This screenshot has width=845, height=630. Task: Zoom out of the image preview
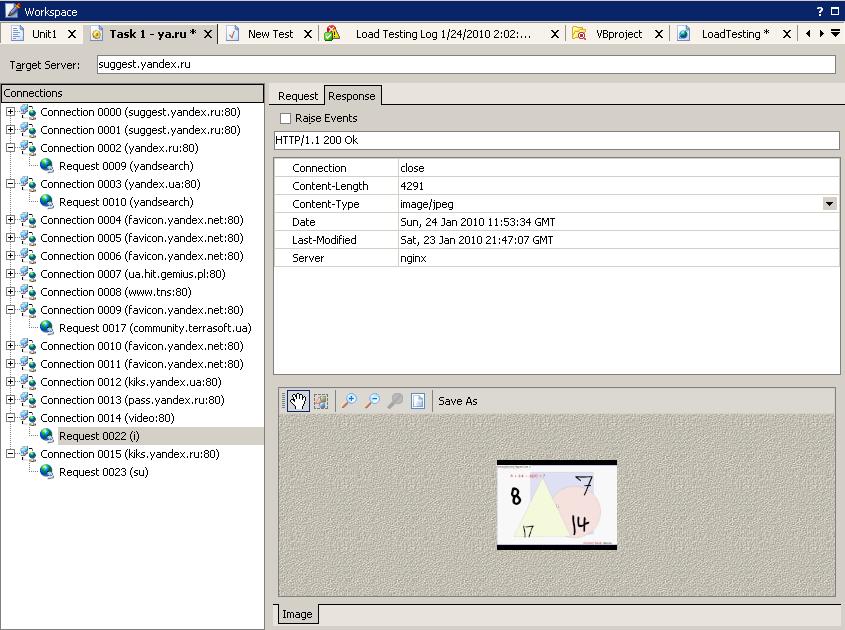[372, 401]
